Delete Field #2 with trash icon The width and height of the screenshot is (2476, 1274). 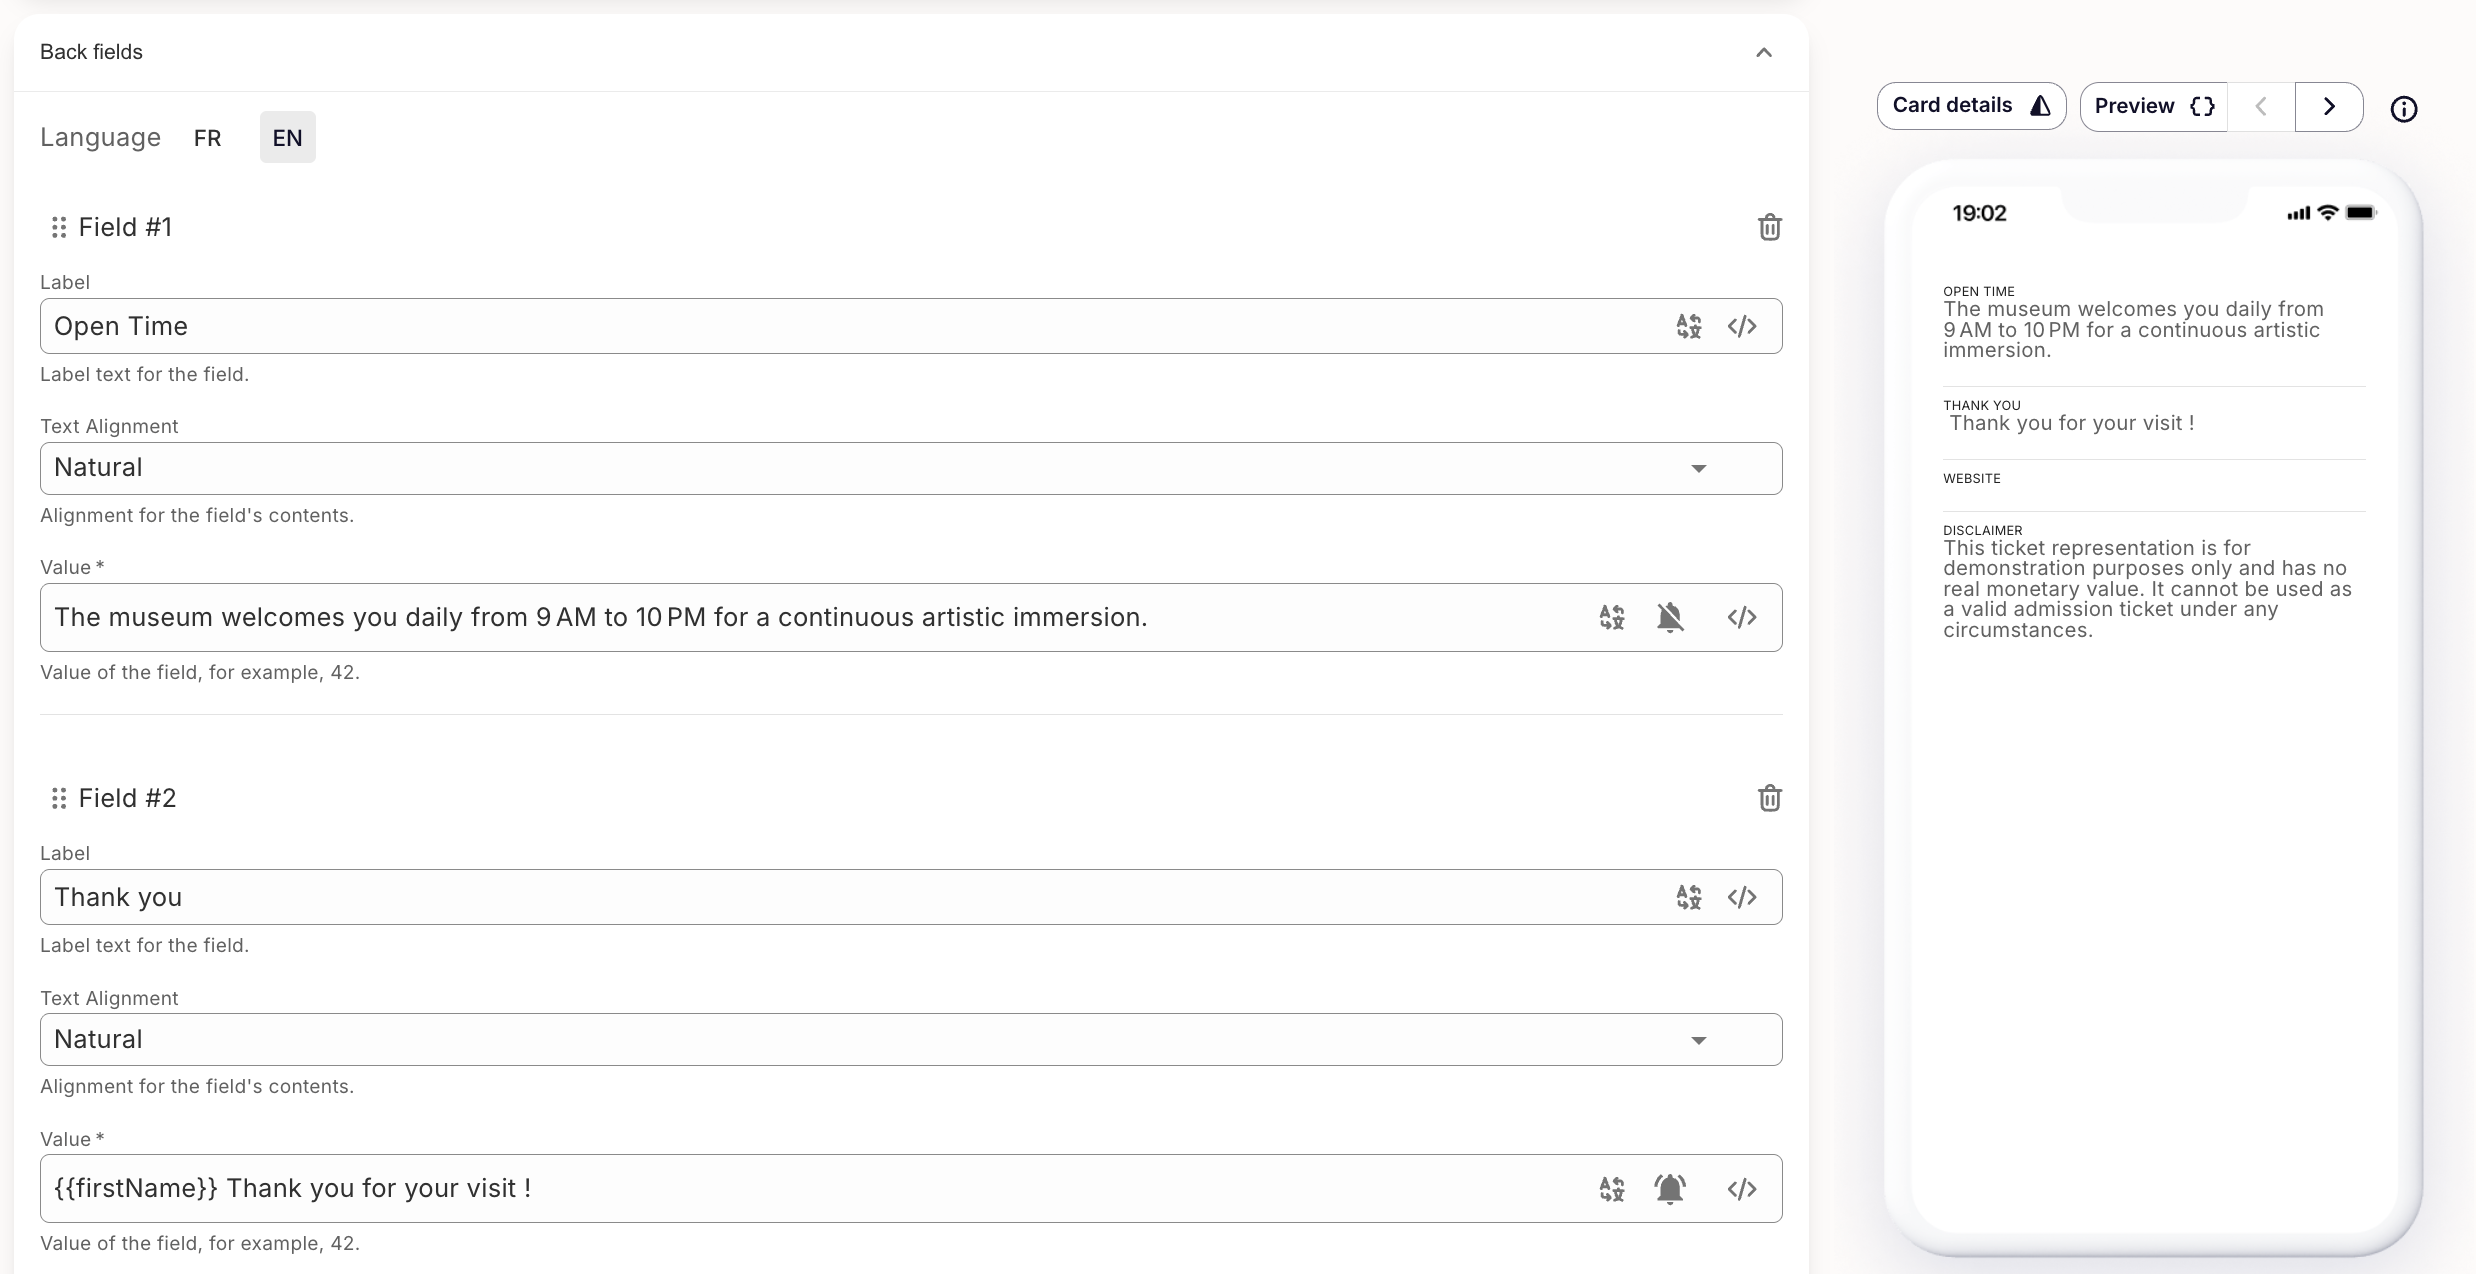pyautogui.click(x=1769, y=798)
